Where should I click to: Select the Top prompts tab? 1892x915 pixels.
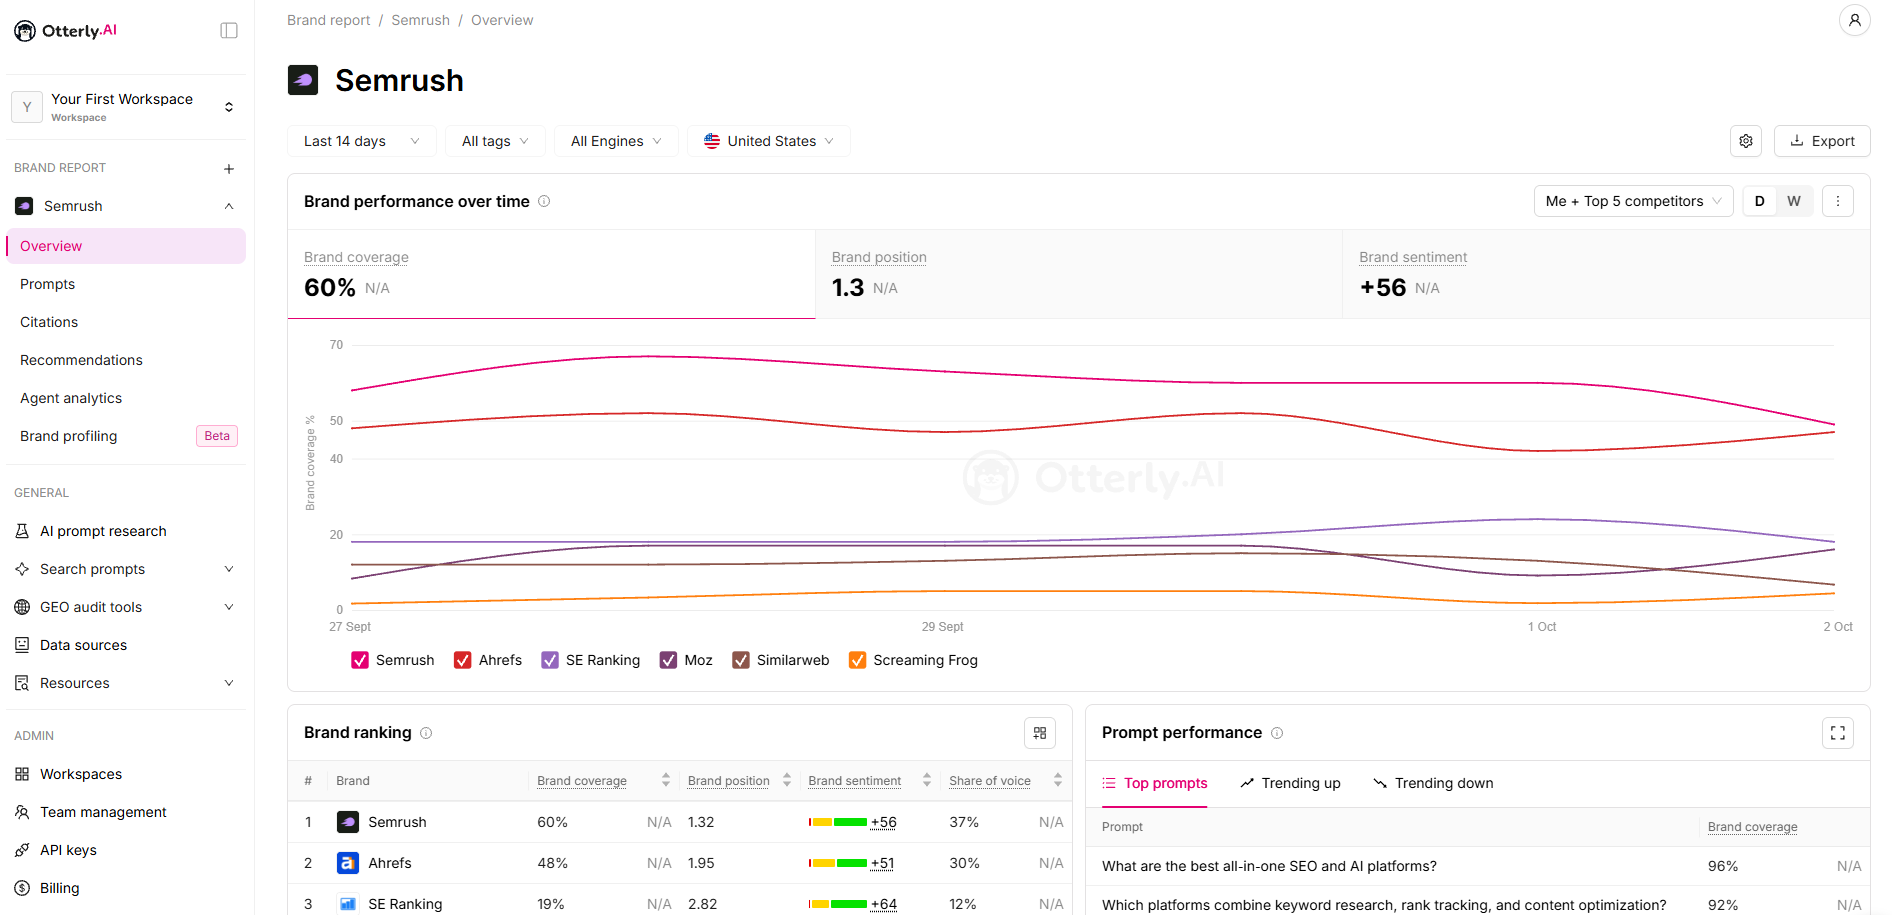pyautogui.click(x=1155, y=783)
